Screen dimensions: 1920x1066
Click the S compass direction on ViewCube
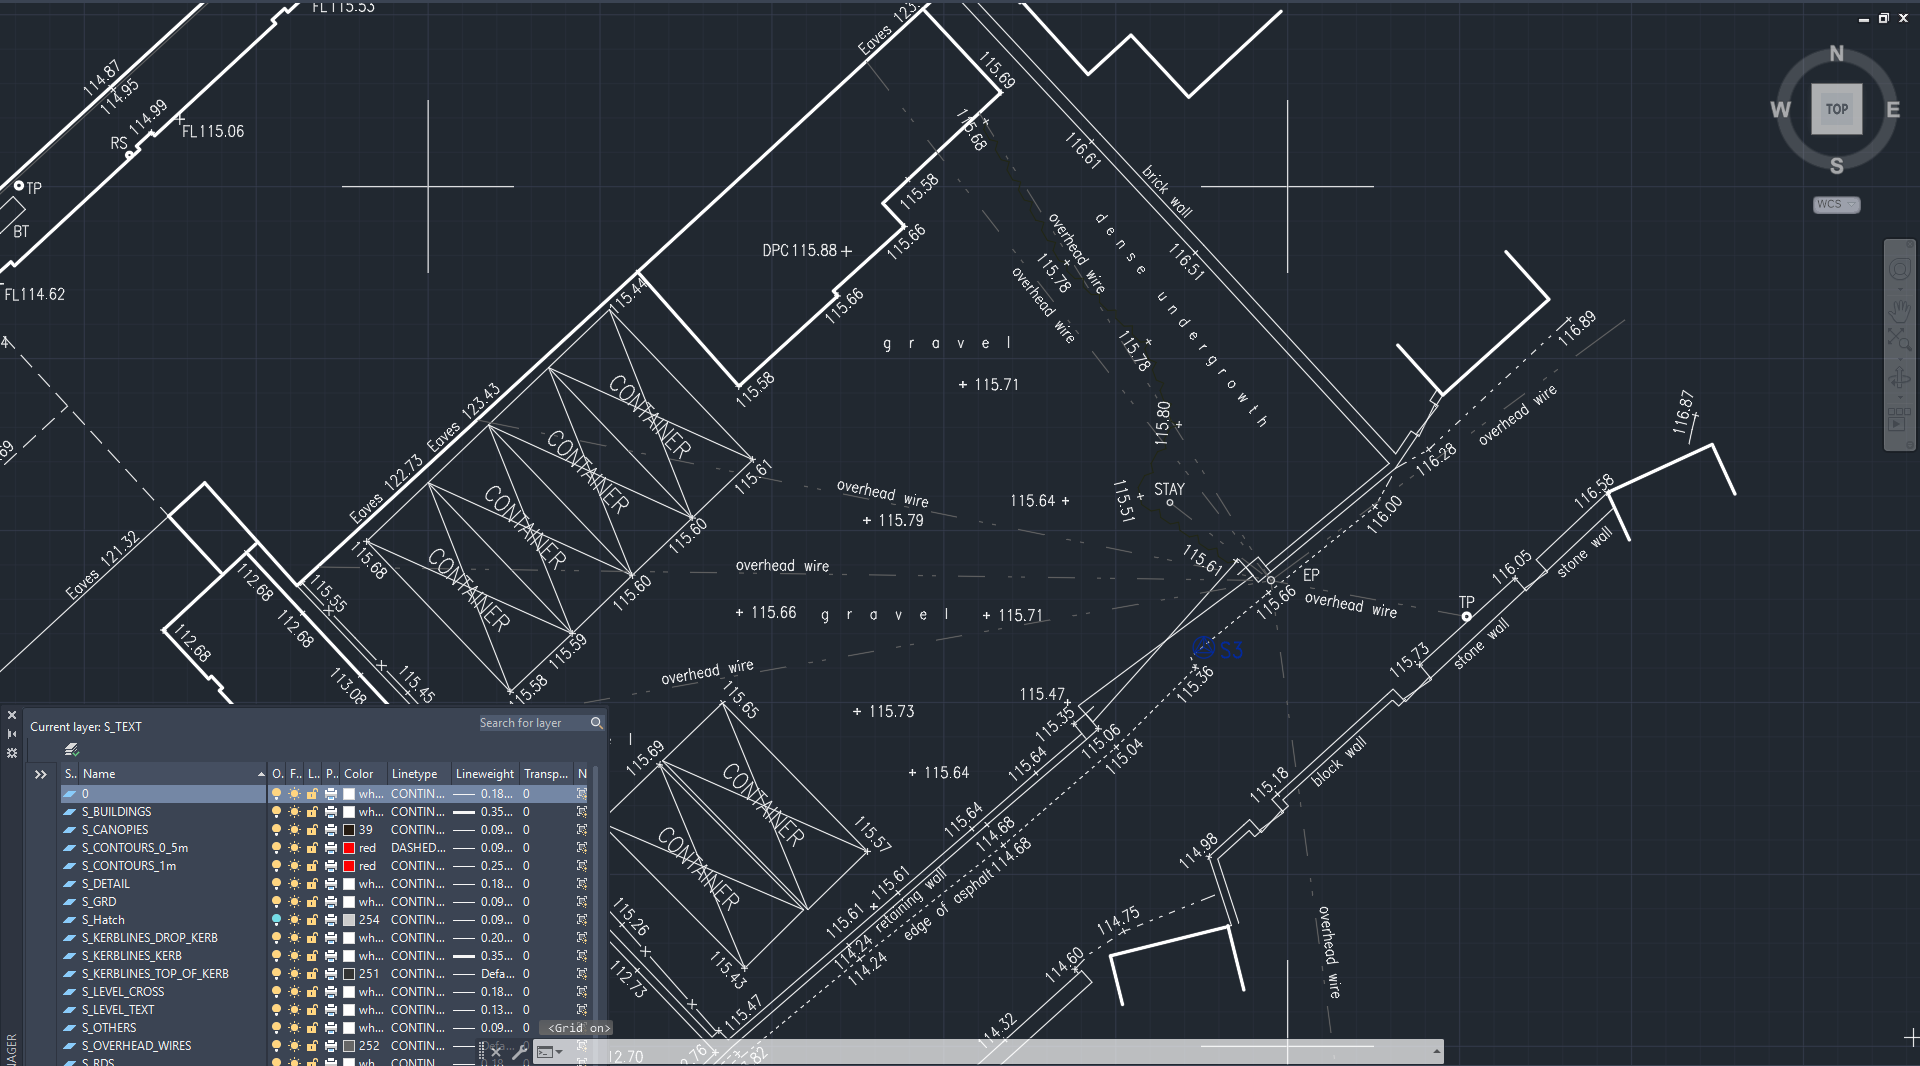(1836, 166)
